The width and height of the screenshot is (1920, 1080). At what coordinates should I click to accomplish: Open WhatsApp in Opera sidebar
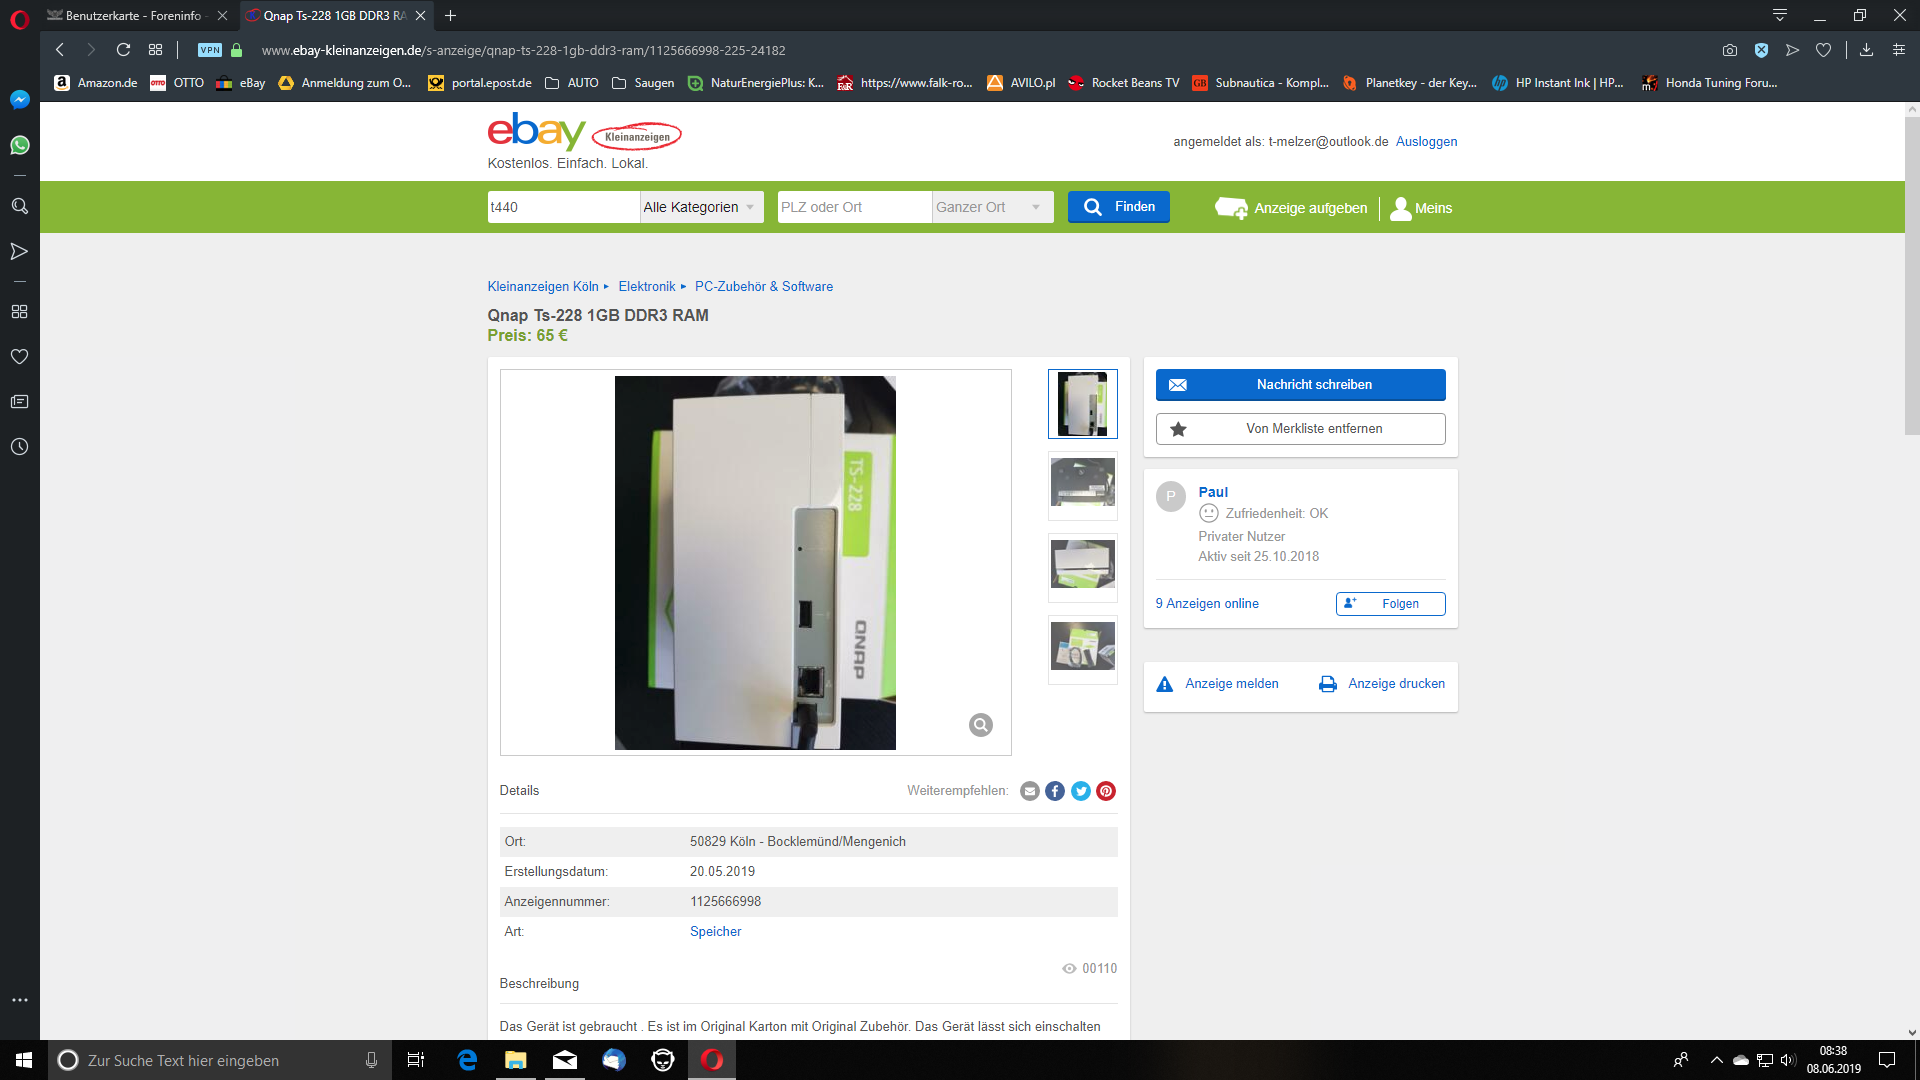19,146
